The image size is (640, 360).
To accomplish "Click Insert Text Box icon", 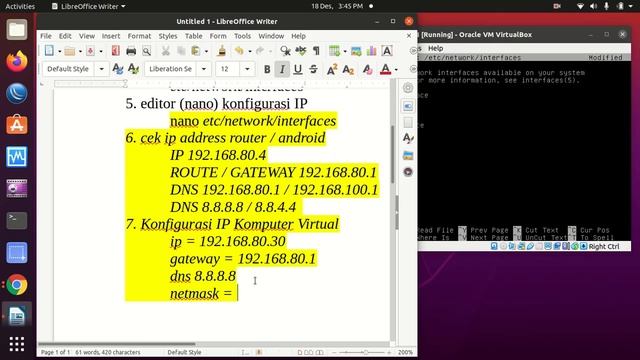I will [387, 51].
